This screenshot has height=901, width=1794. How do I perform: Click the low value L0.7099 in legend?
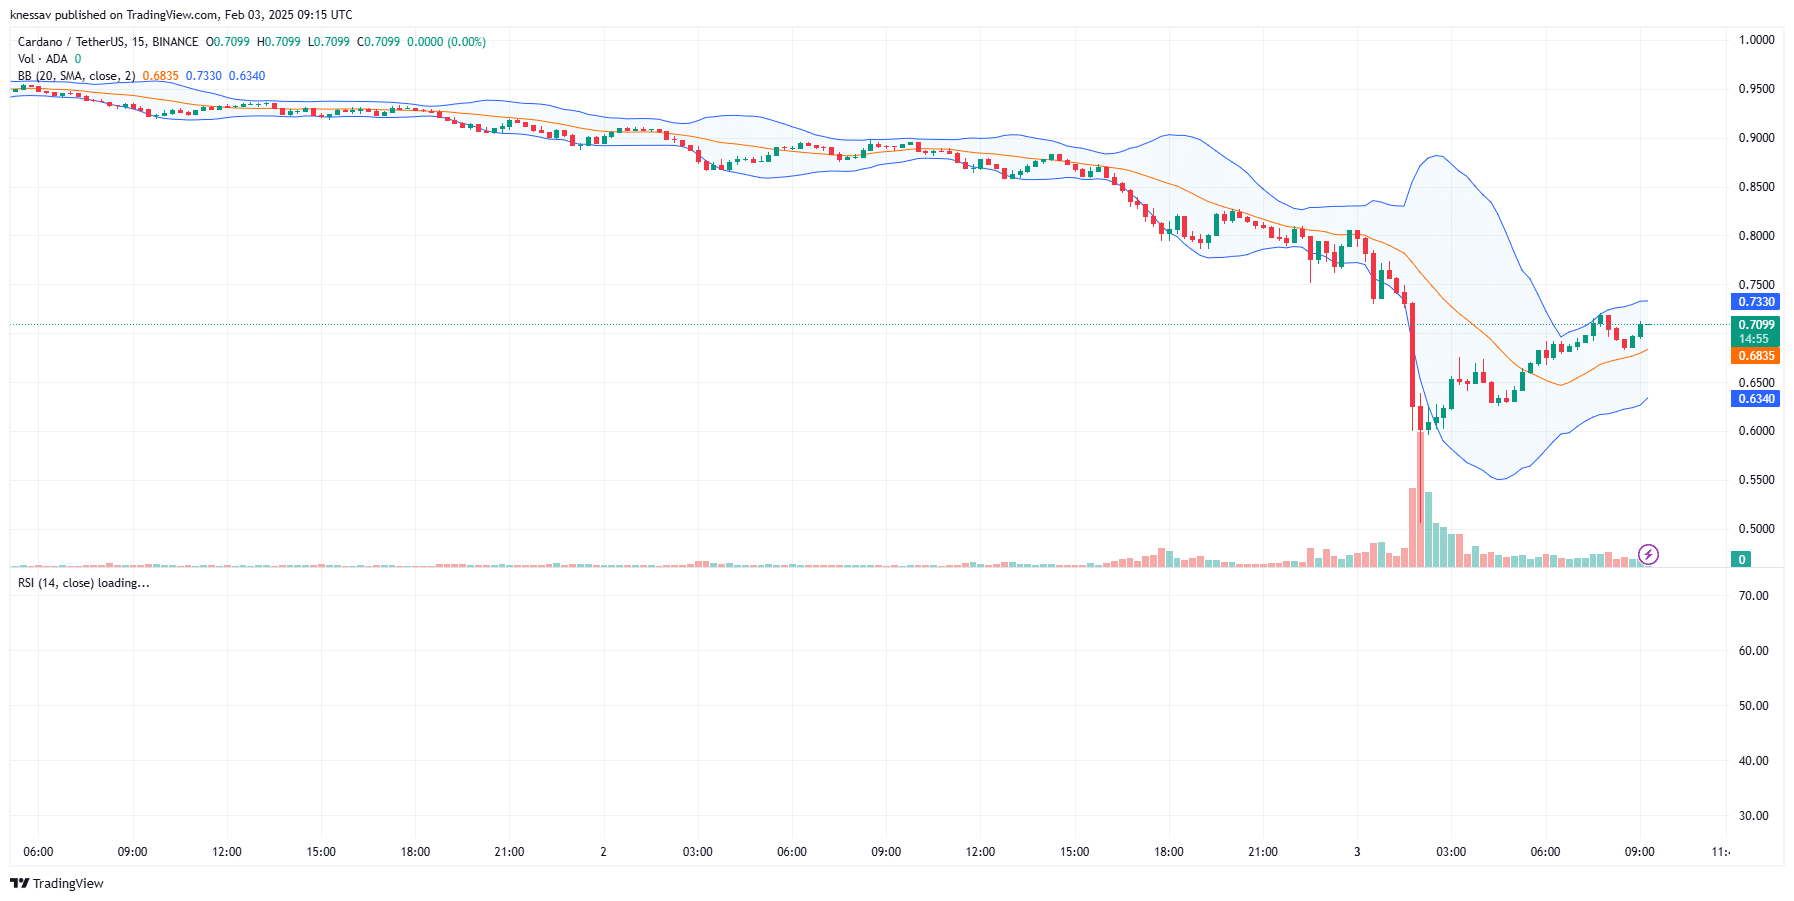pyautogui.click(x=329, y=42)
